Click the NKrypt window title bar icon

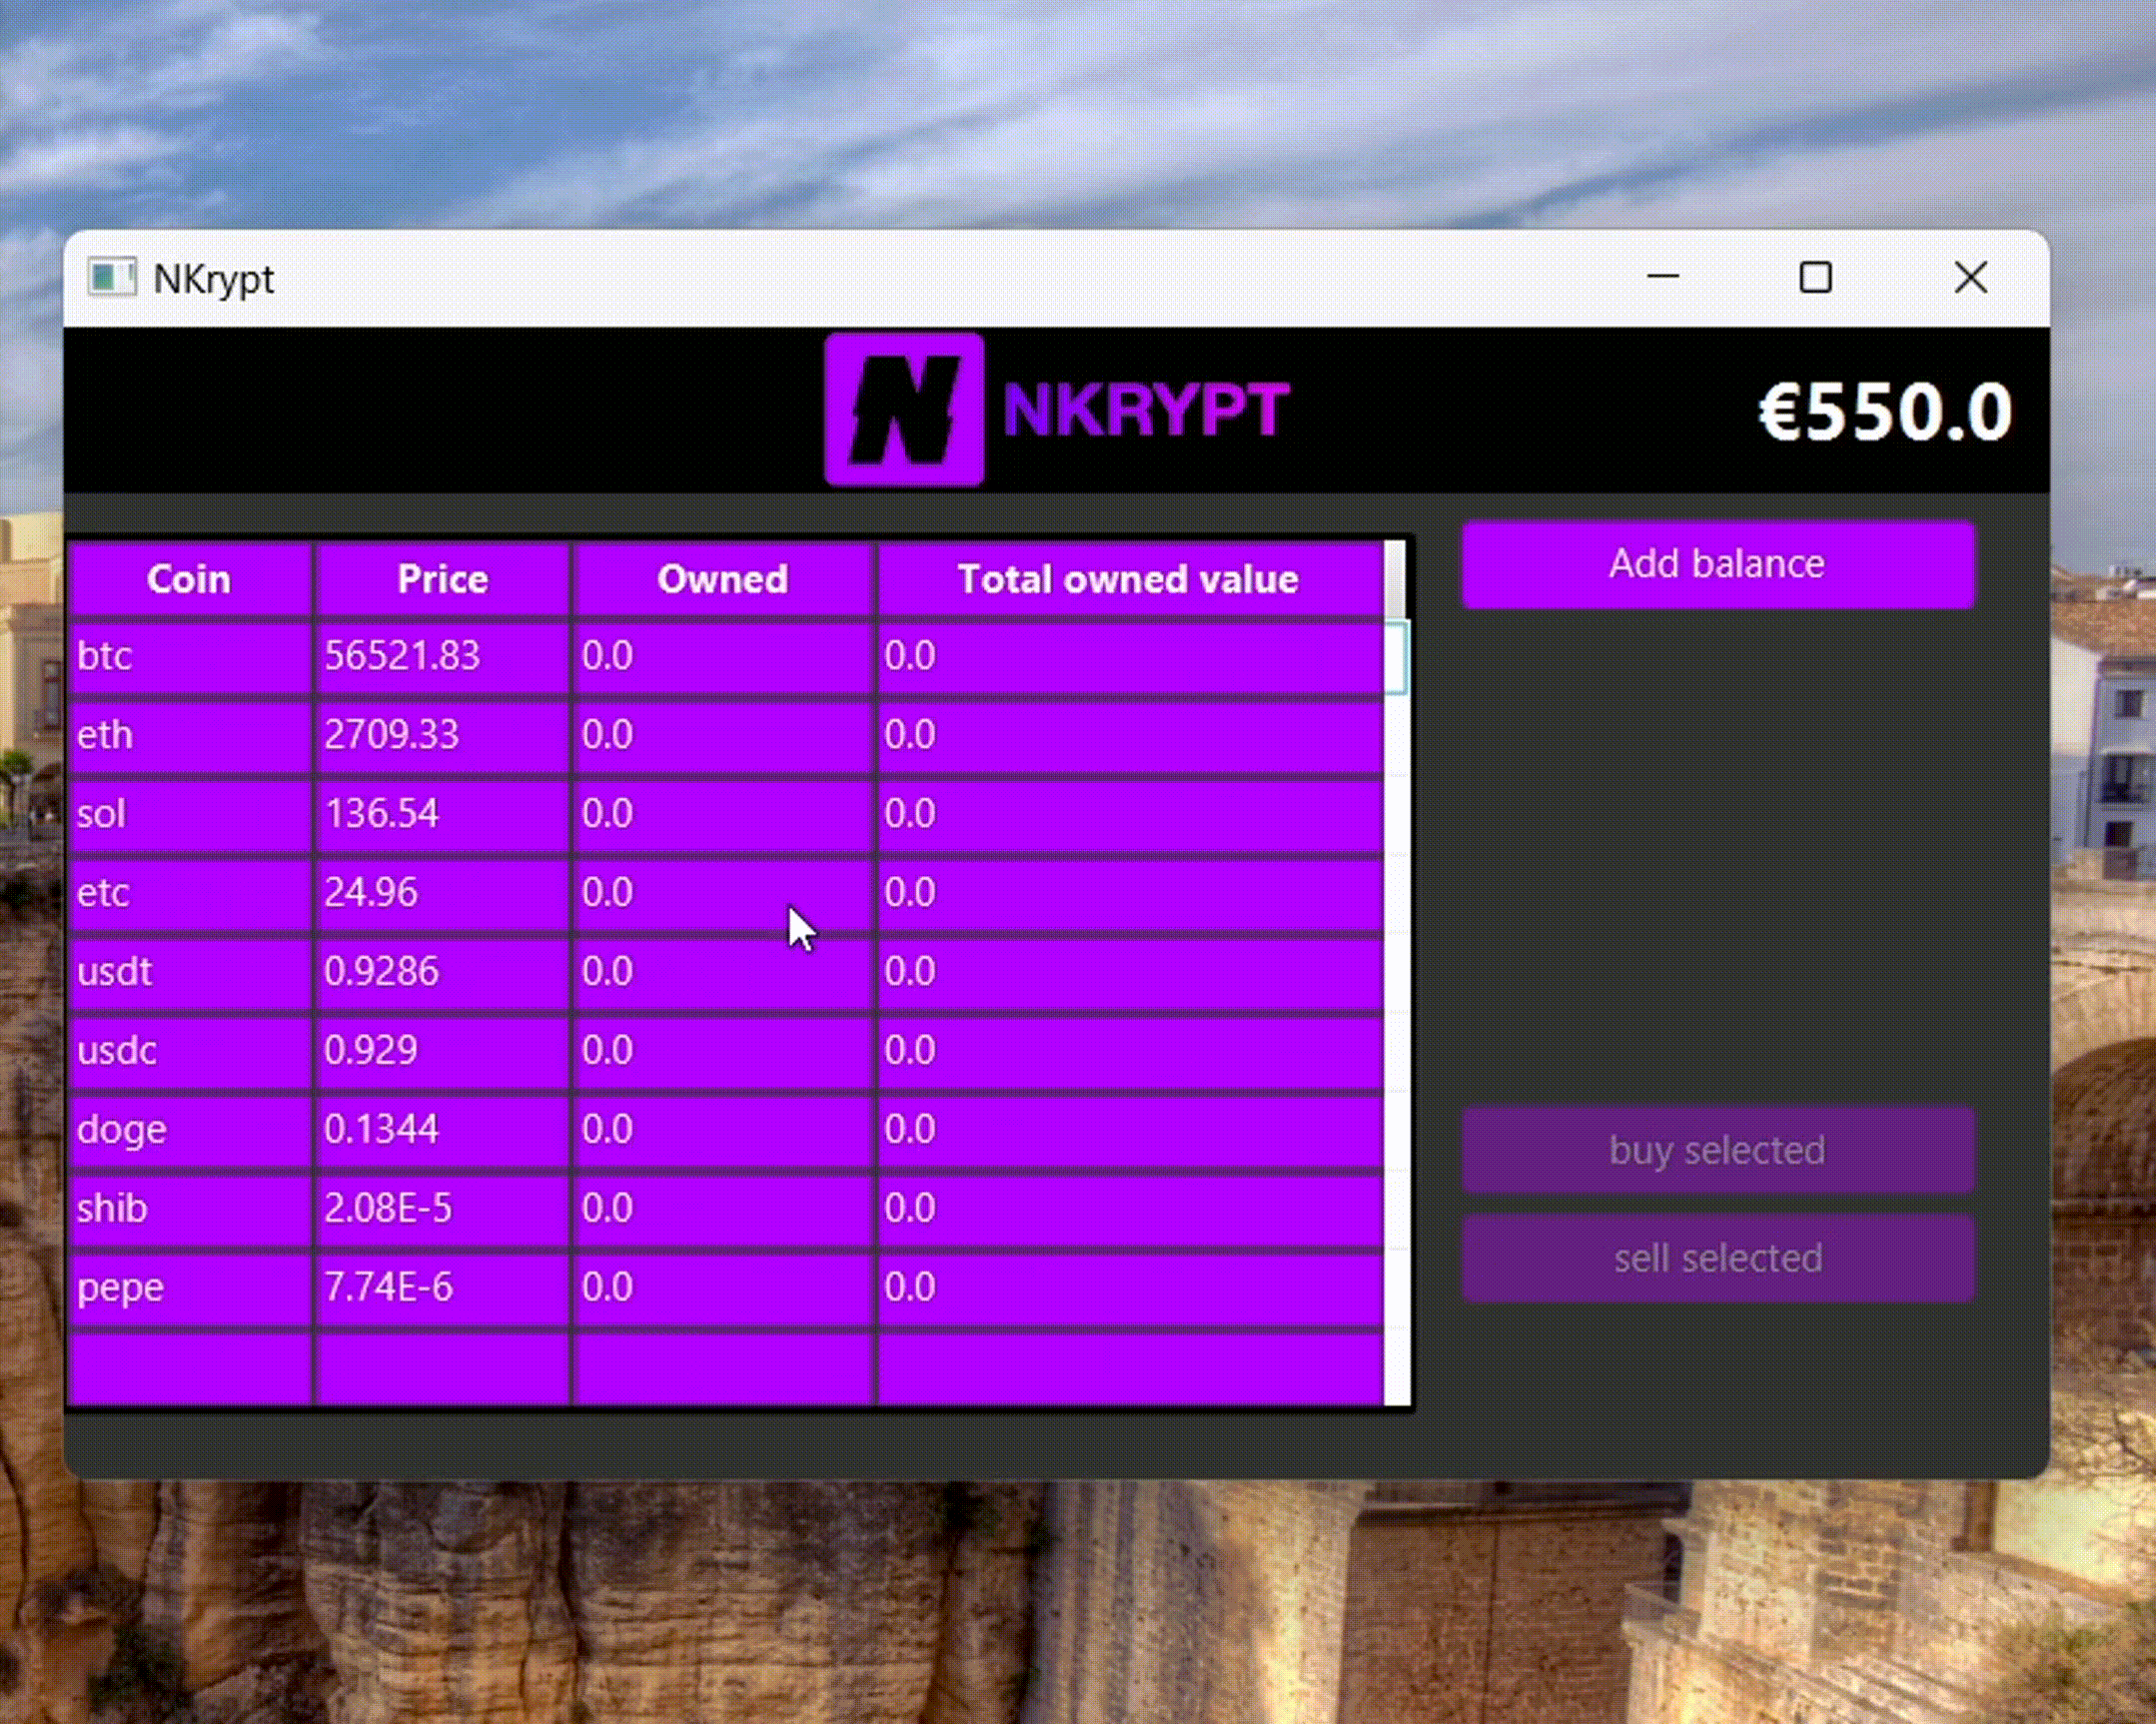[x=111, y=277]
